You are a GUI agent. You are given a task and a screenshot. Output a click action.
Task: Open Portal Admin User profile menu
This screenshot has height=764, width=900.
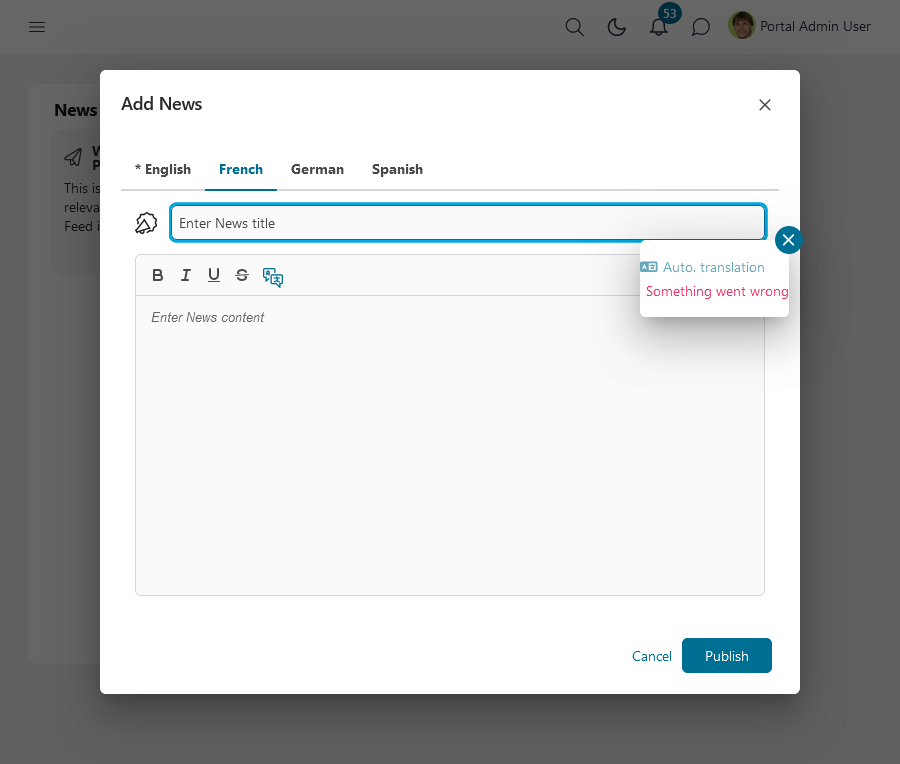click(800, 27)
